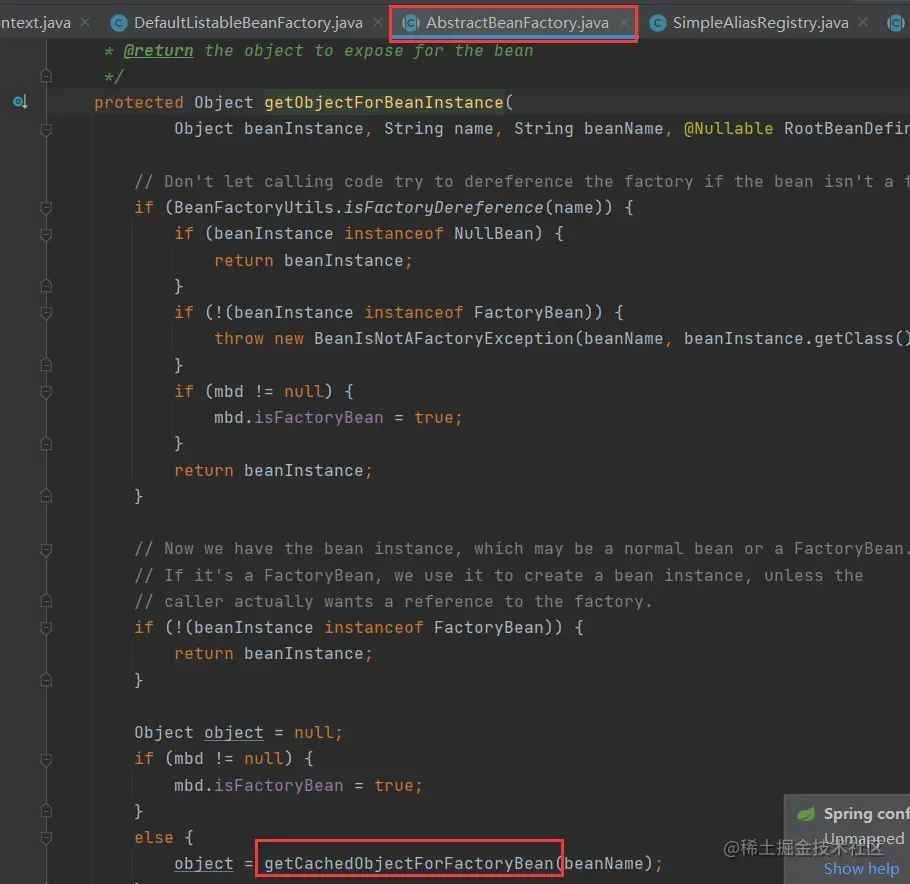Click the Spring conf notification title
The height and width of the screenshot is (884, 910).
click(866, 814)
